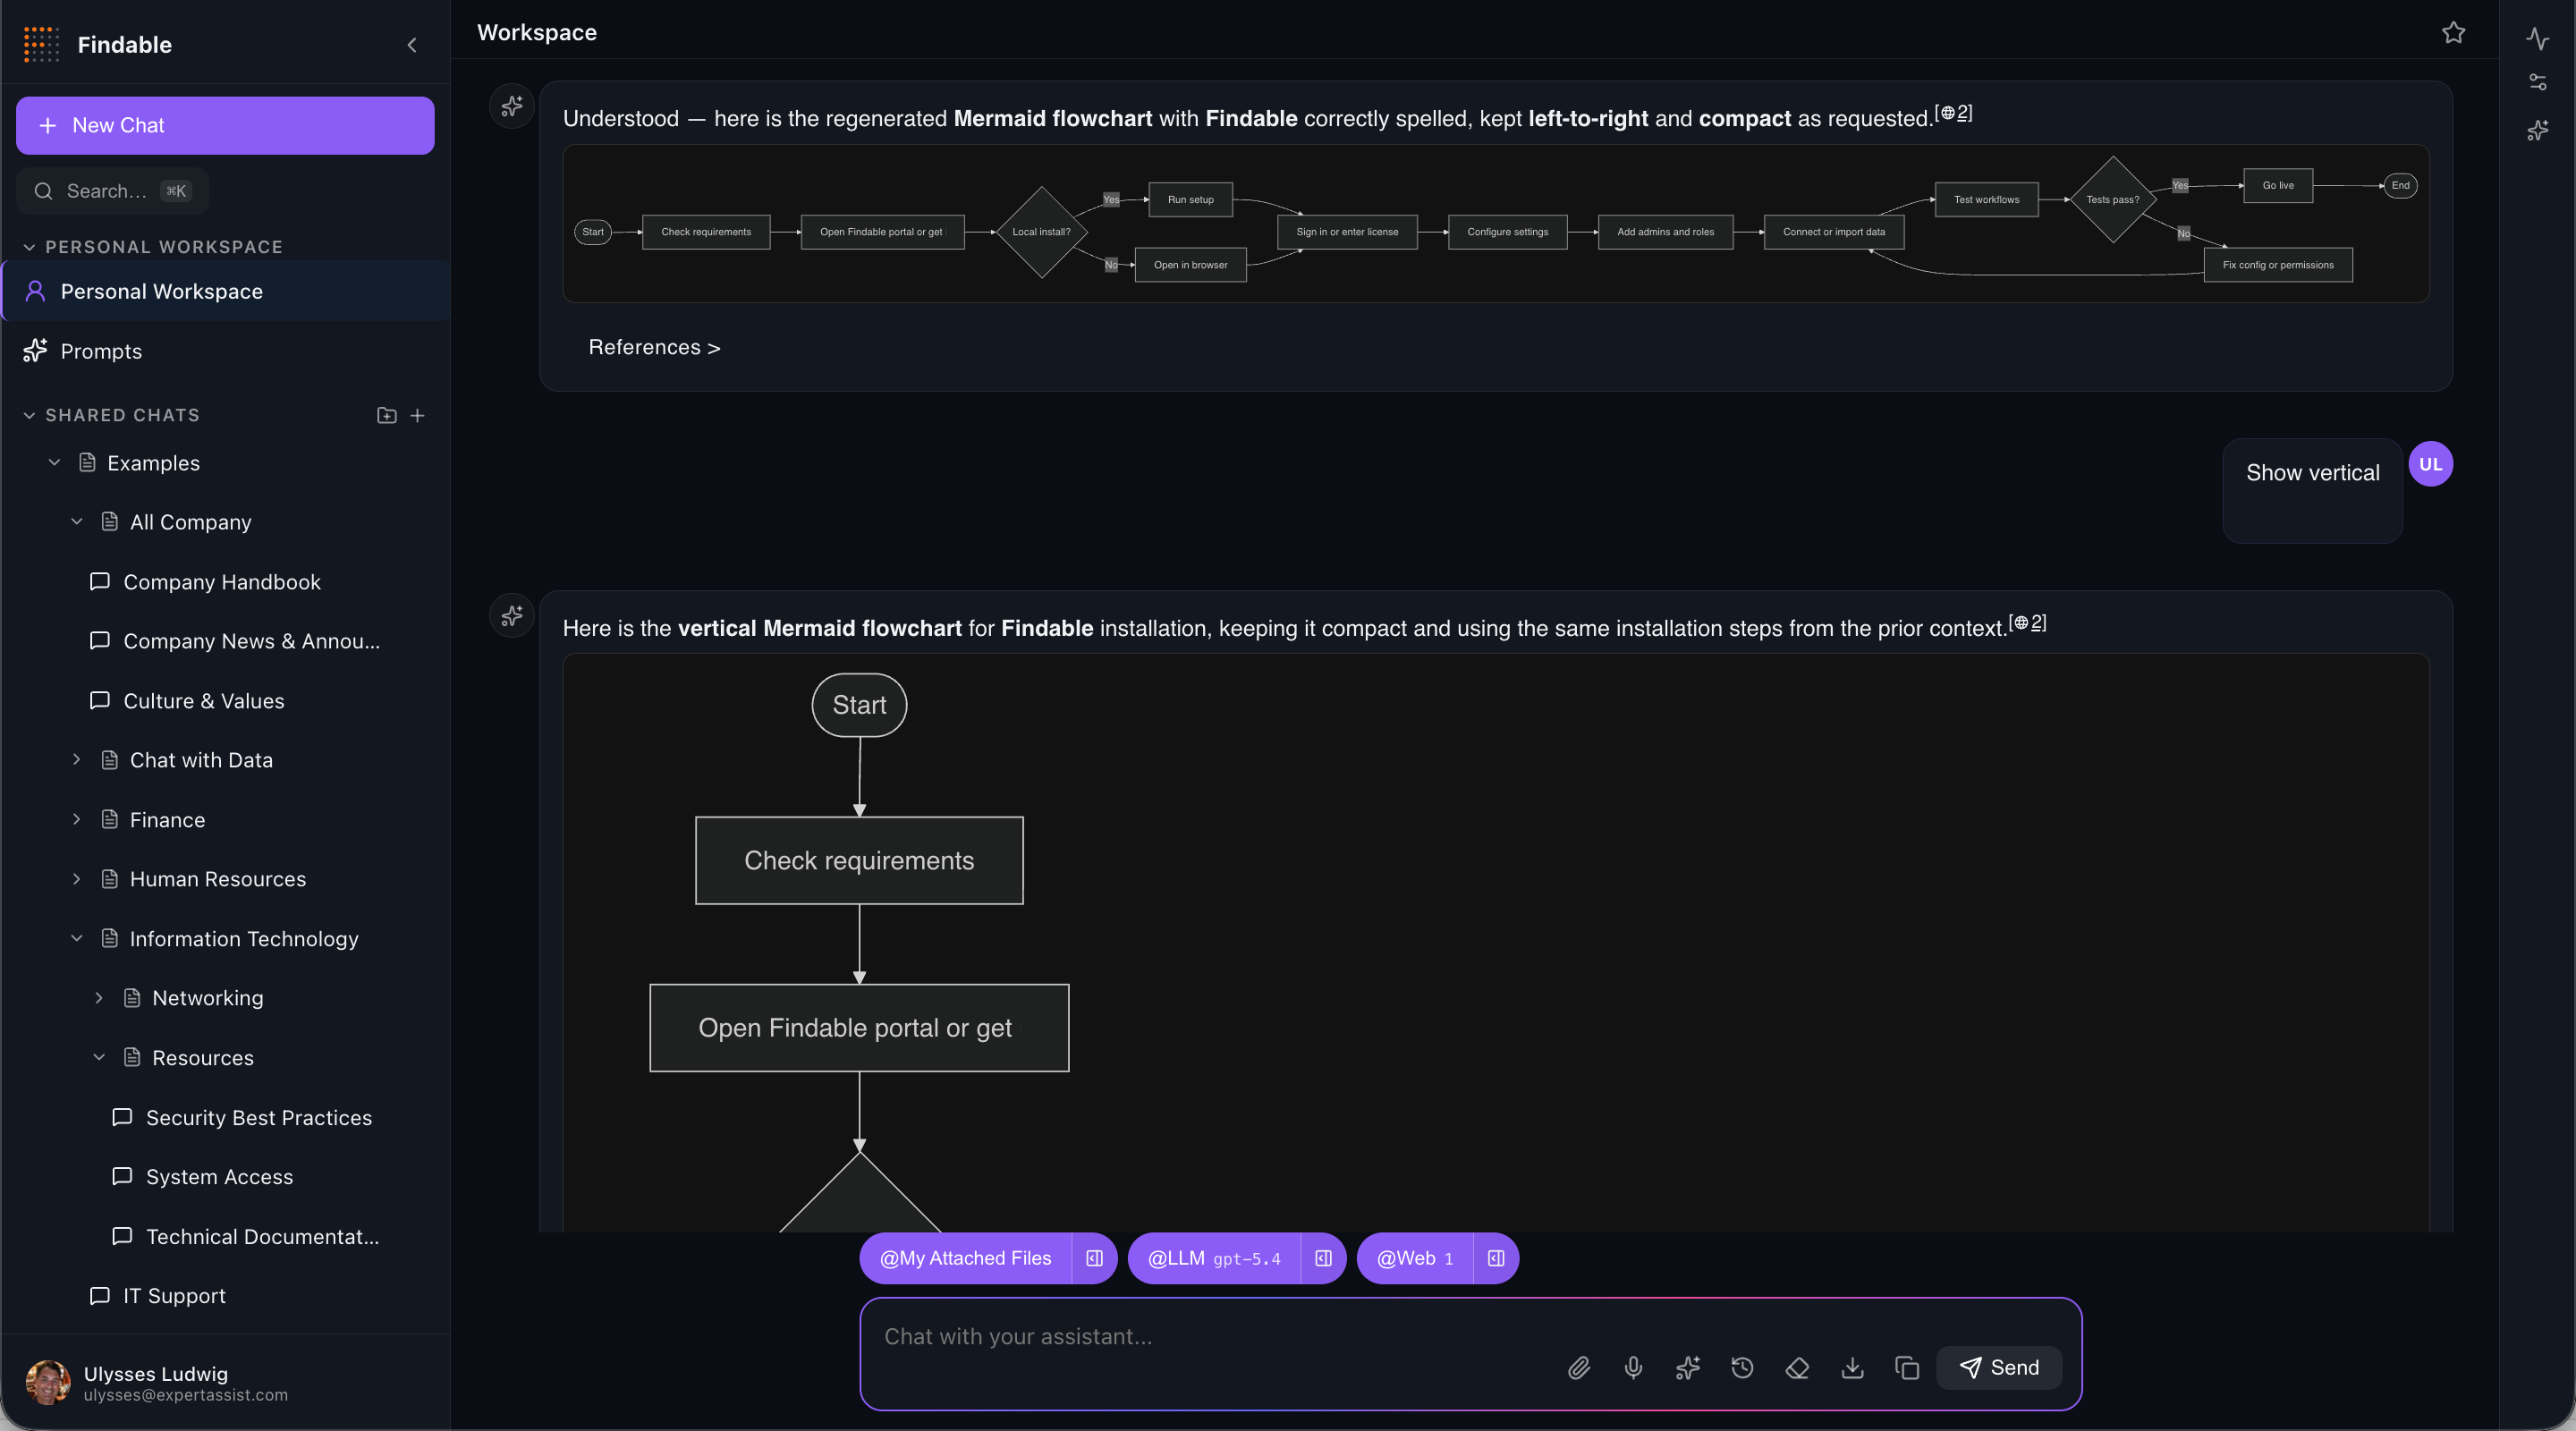Select Personal Workspace in sidebar
Image resolution: width=2576 pixels, height=1431 pixels.
226,291
